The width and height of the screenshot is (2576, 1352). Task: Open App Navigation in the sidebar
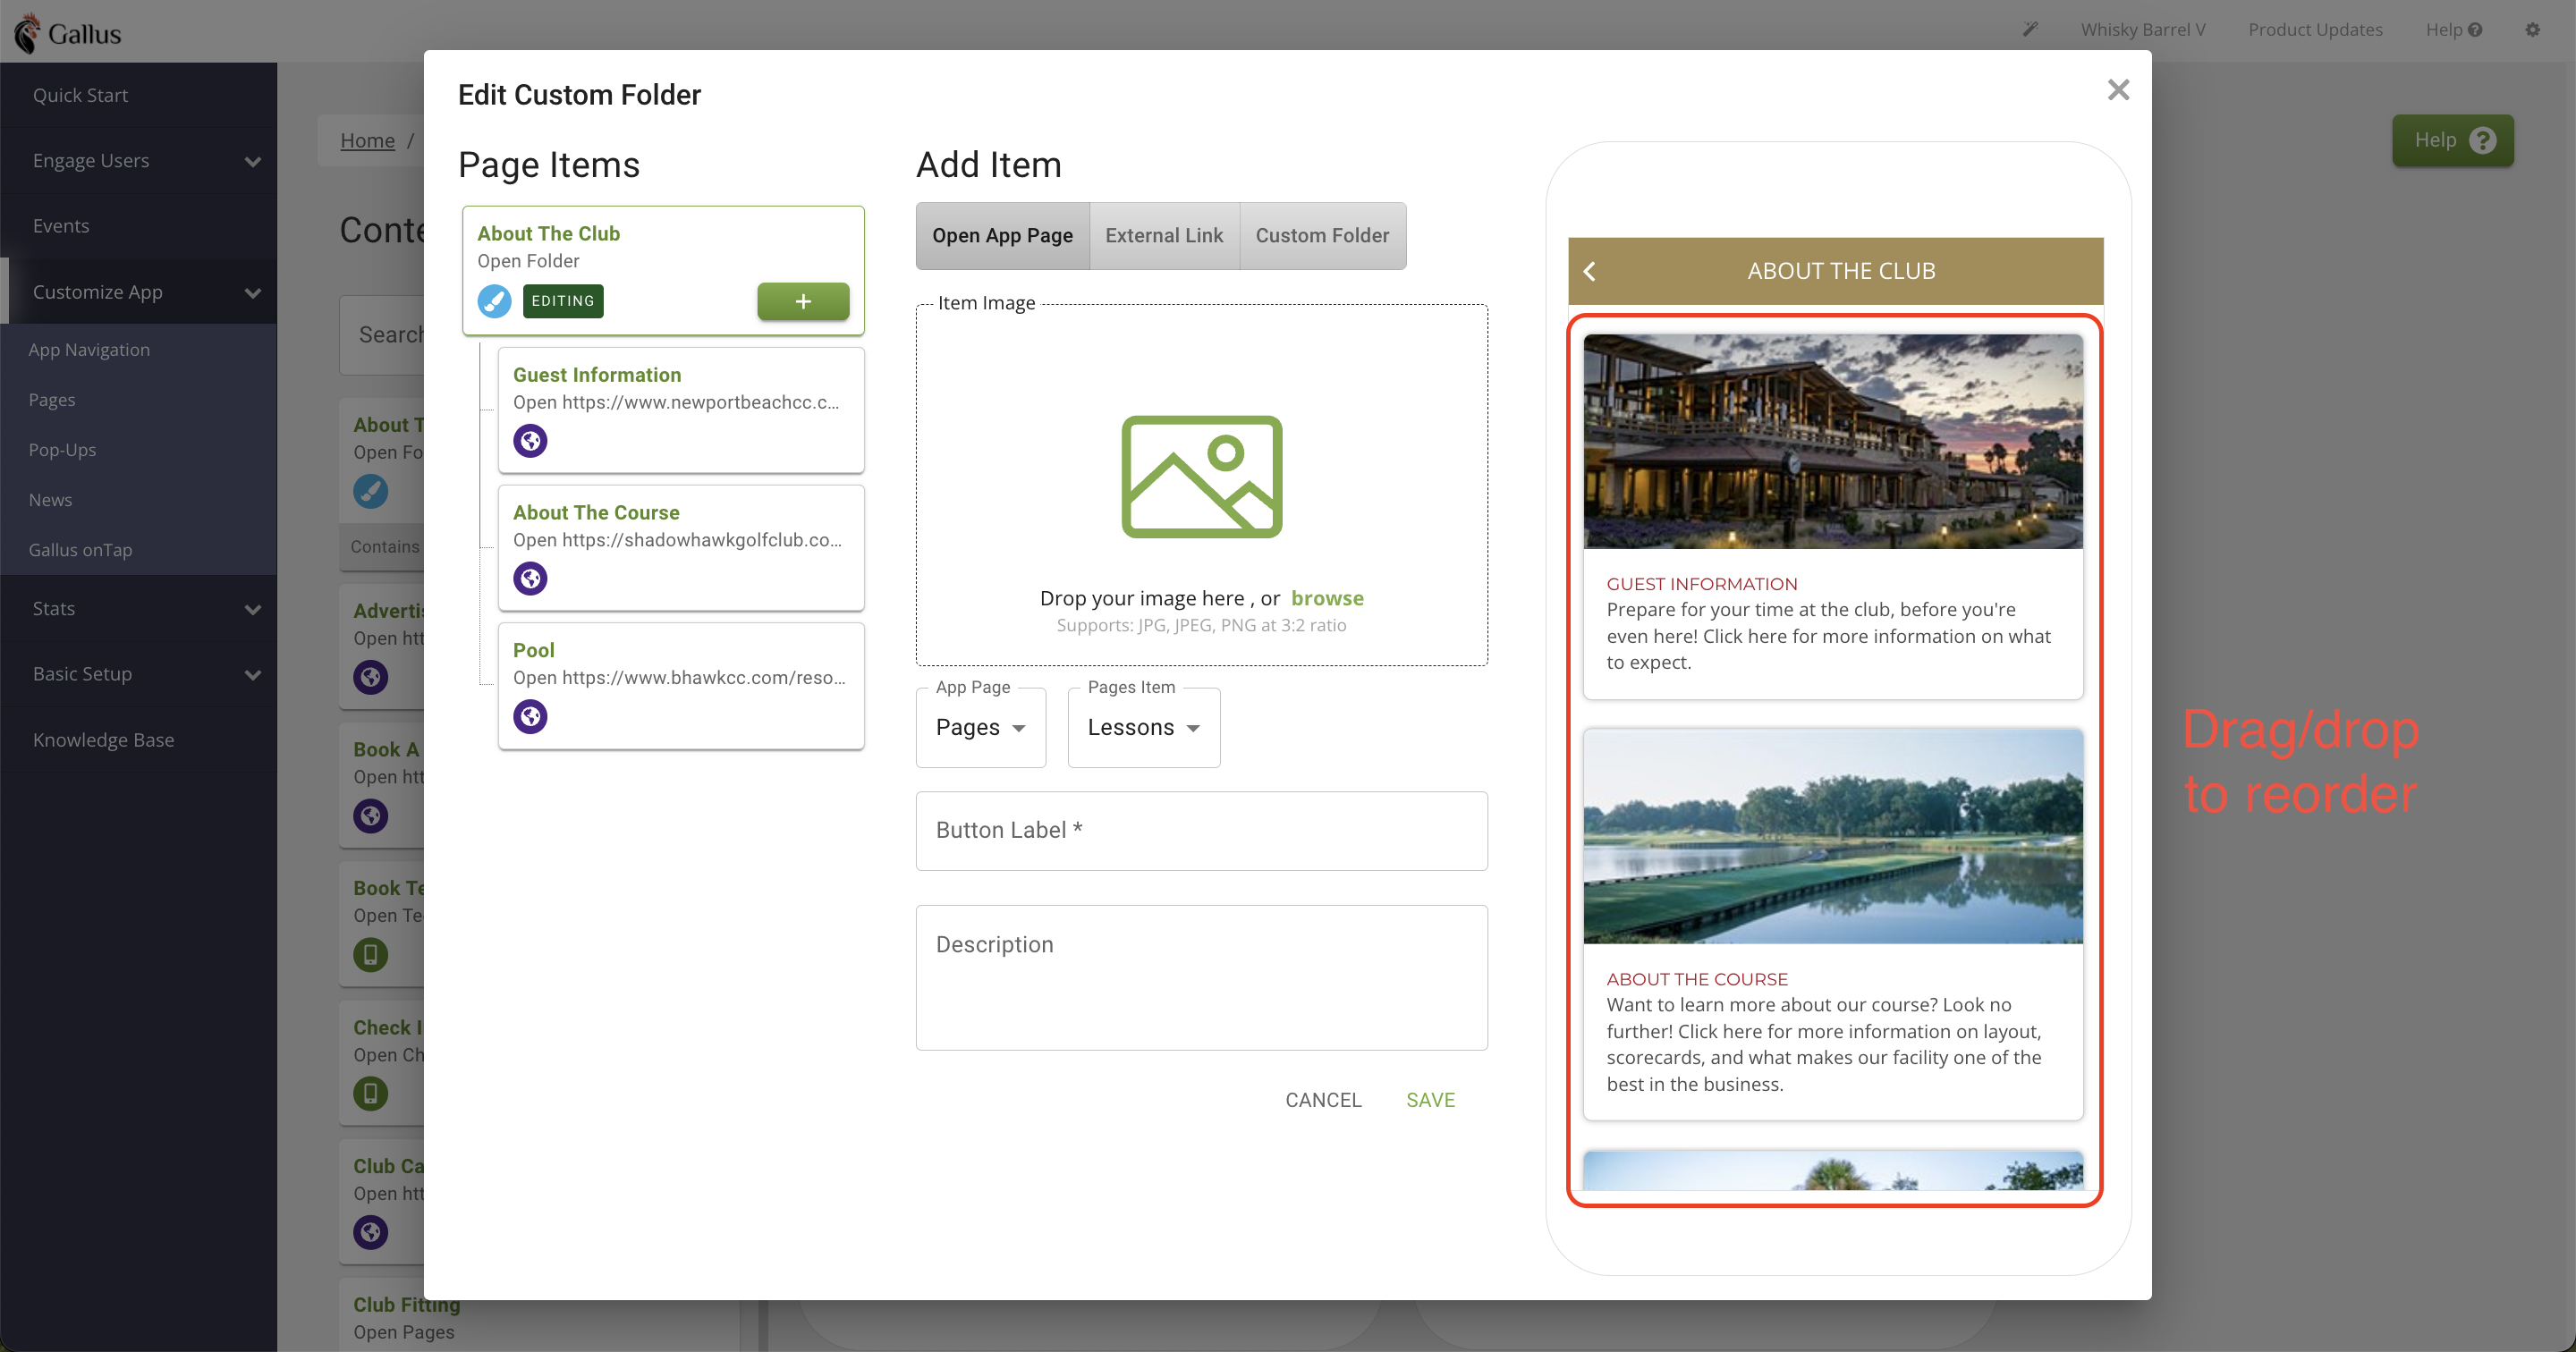tap(139, 350)
